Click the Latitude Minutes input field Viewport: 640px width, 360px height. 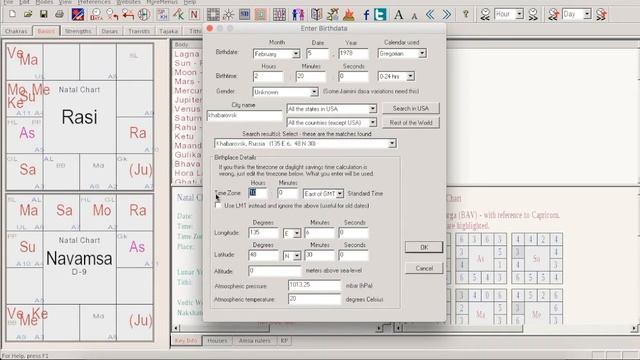[x=319, y=255]
